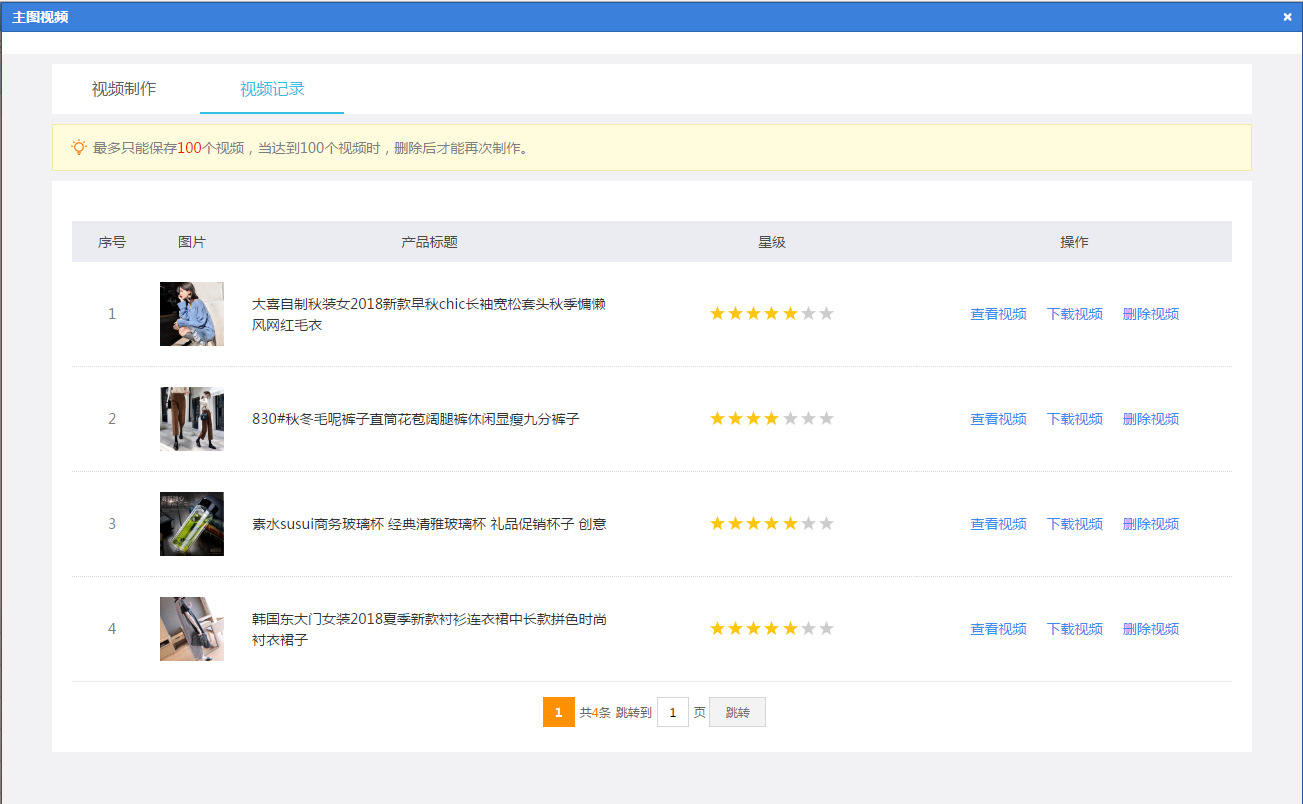The image size is (1303, 804).
Task: Click the lightbulb tip icon
Action: pos(79,148)
